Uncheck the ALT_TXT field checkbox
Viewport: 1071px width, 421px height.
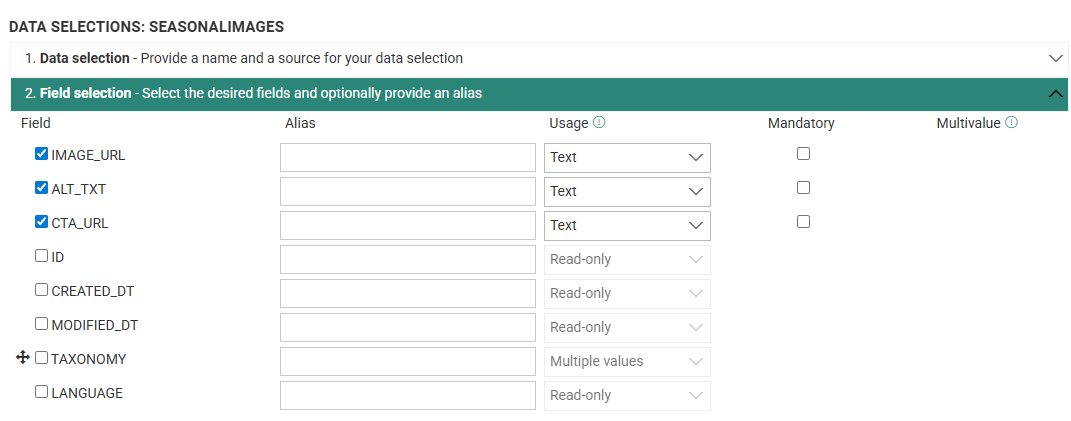[x=42, y=188]
